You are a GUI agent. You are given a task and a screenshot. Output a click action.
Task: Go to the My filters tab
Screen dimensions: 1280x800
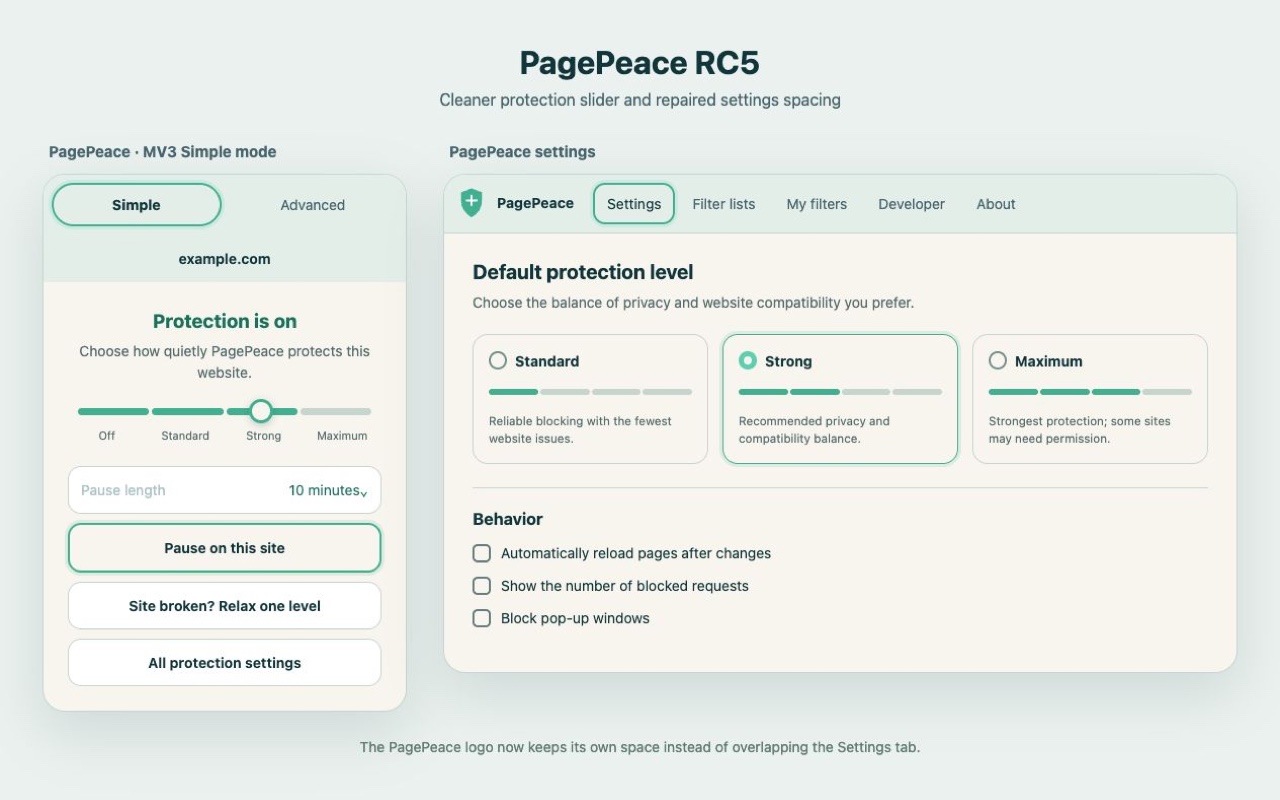pos(817,204)
